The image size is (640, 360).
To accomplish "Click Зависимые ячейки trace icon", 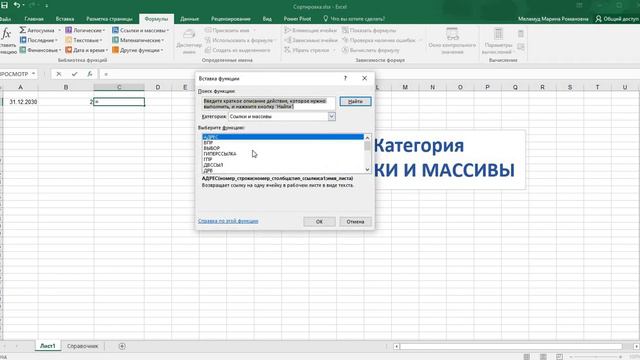I will pyautogui.click(x=287, y=40).
